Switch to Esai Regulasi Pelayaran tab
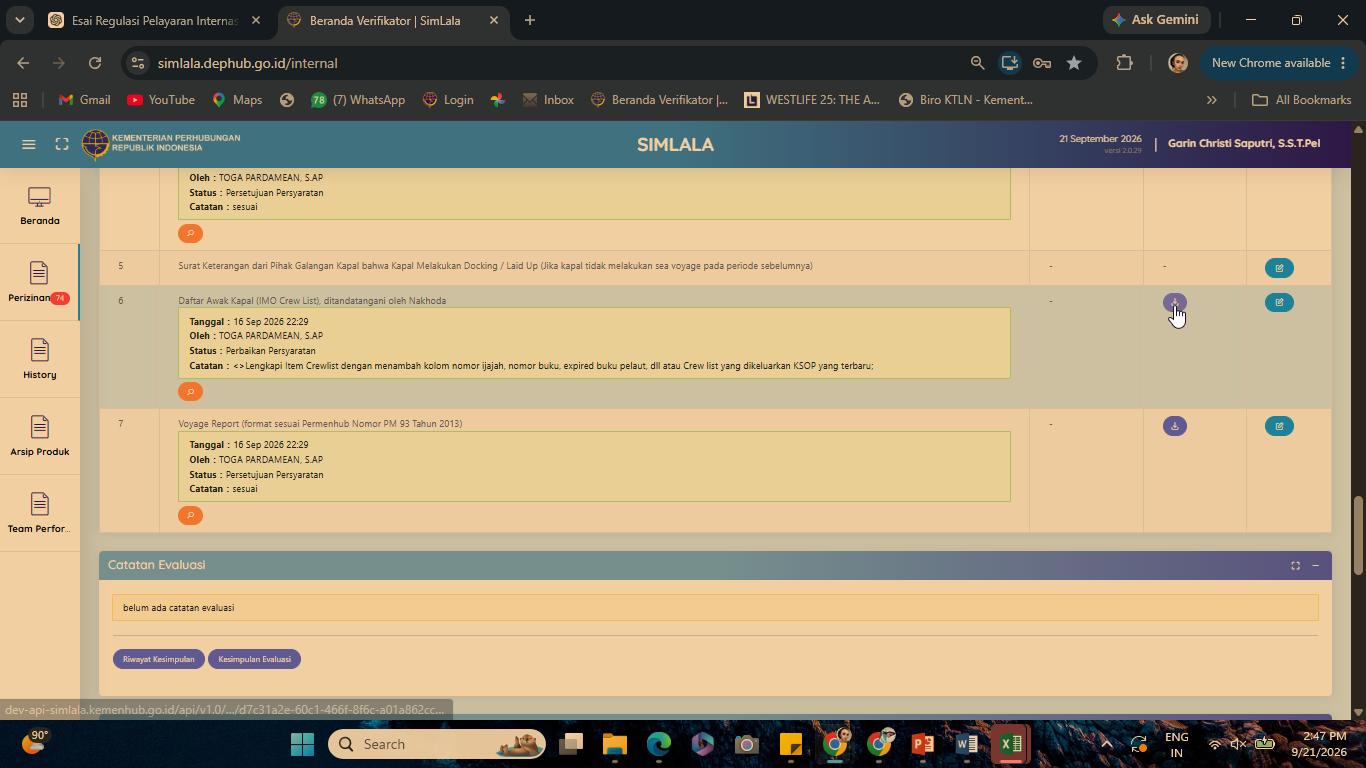The width and height of the screenshot is (1366, 768). click(155, 20)
